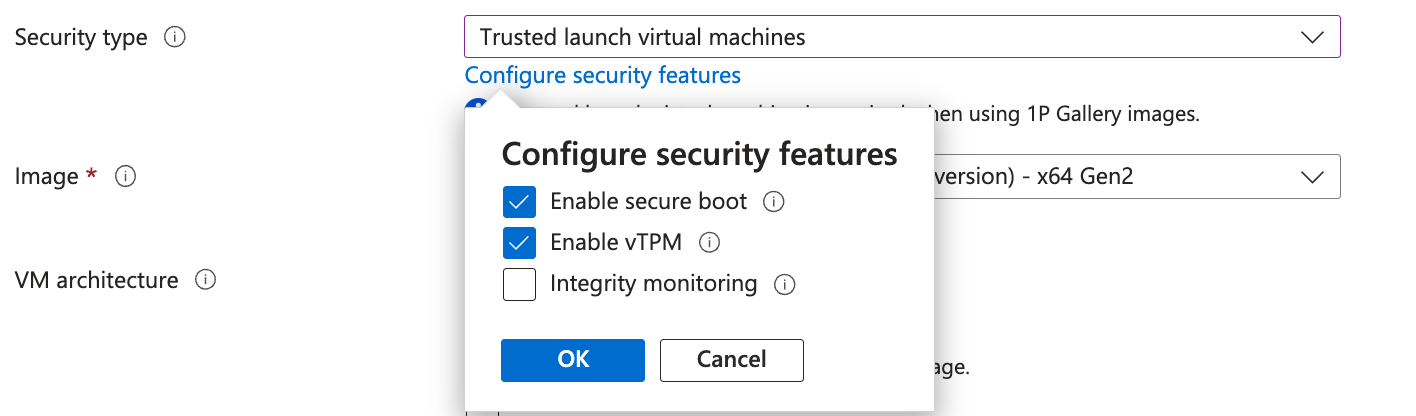Show info for Enable secure boot
The image size is (1416, 416).
(773, 202)
